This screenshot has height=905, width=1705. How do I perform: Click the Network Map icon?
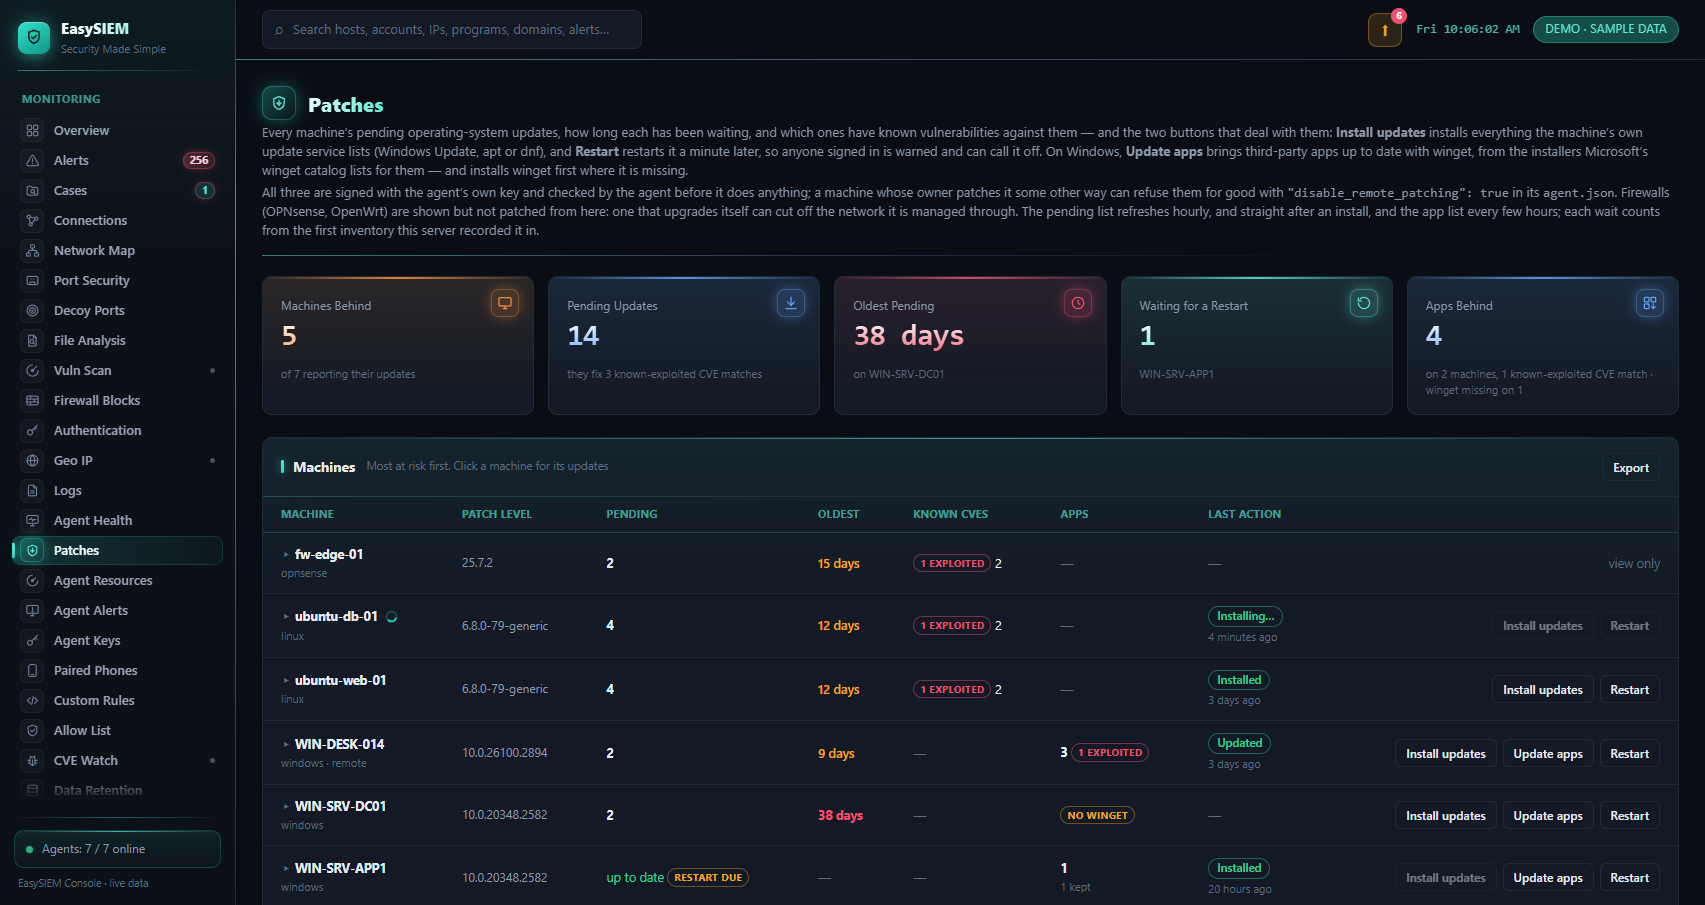coord(33,251)
